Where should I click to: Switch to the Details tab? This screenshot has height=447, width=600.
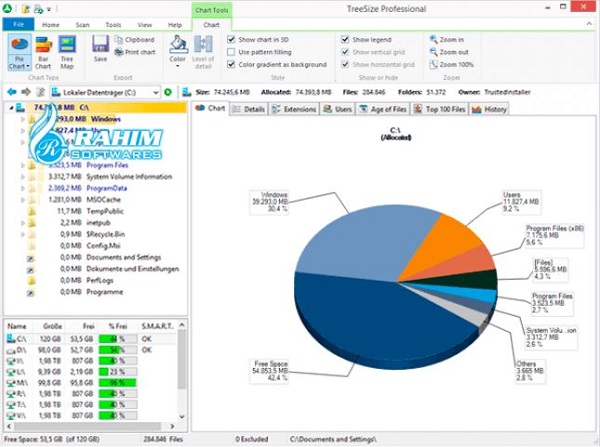coord(249,109)
